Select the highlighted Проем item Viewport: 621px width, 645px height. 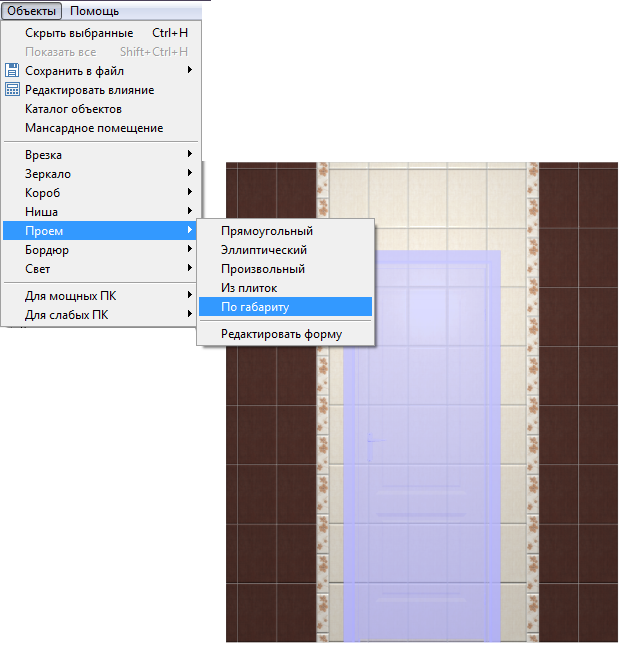(x=100, y=230)
